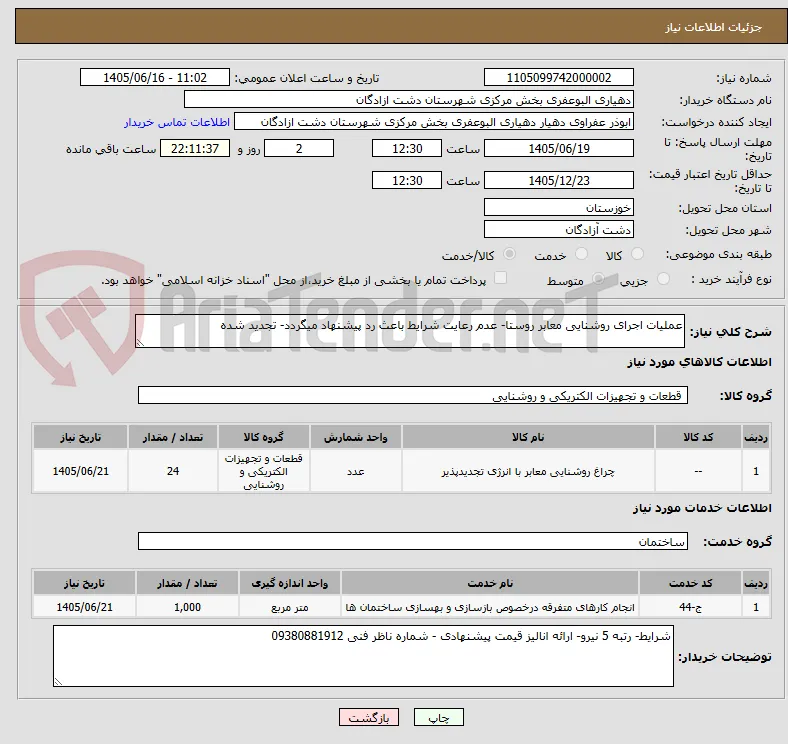Click the کد خدمت column header
The height and width of the screenshot is (744, 788).
coord(691,583)
